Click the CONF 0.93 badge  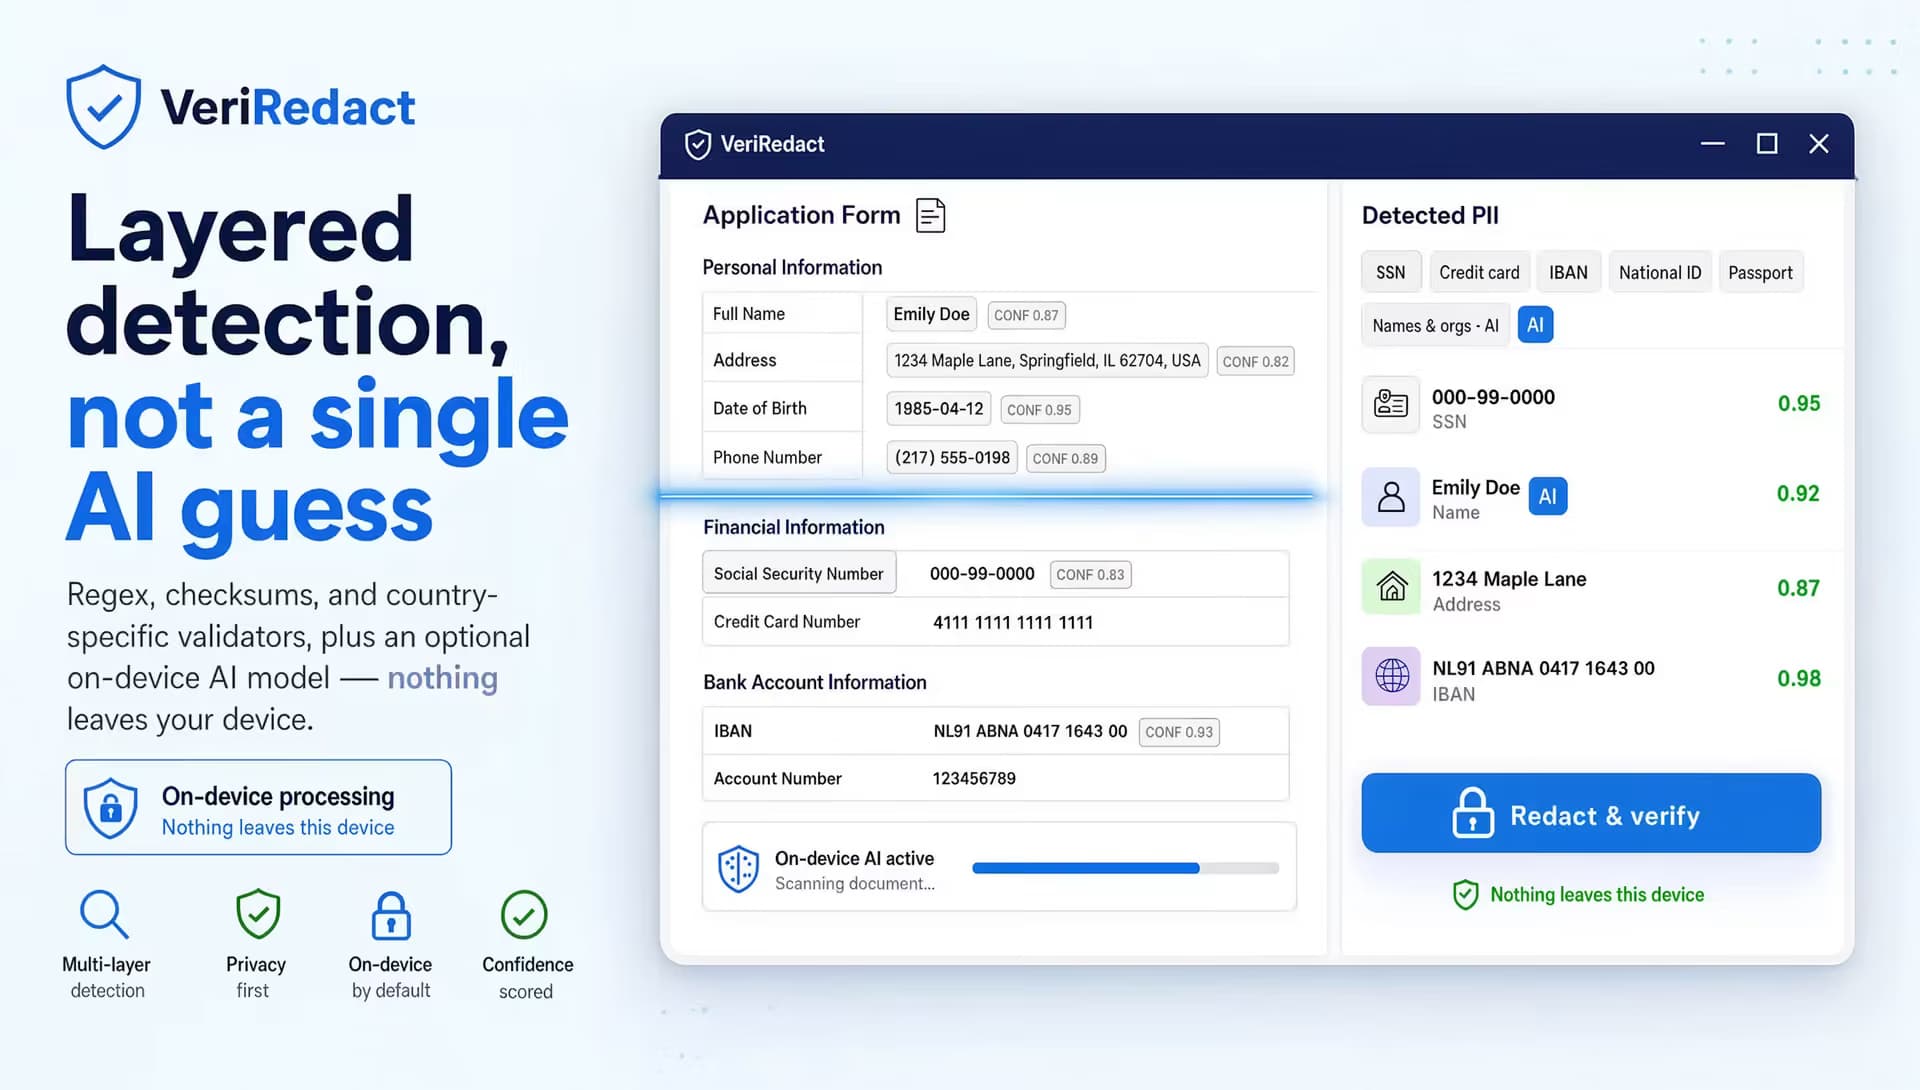[x=1179, y=732]
